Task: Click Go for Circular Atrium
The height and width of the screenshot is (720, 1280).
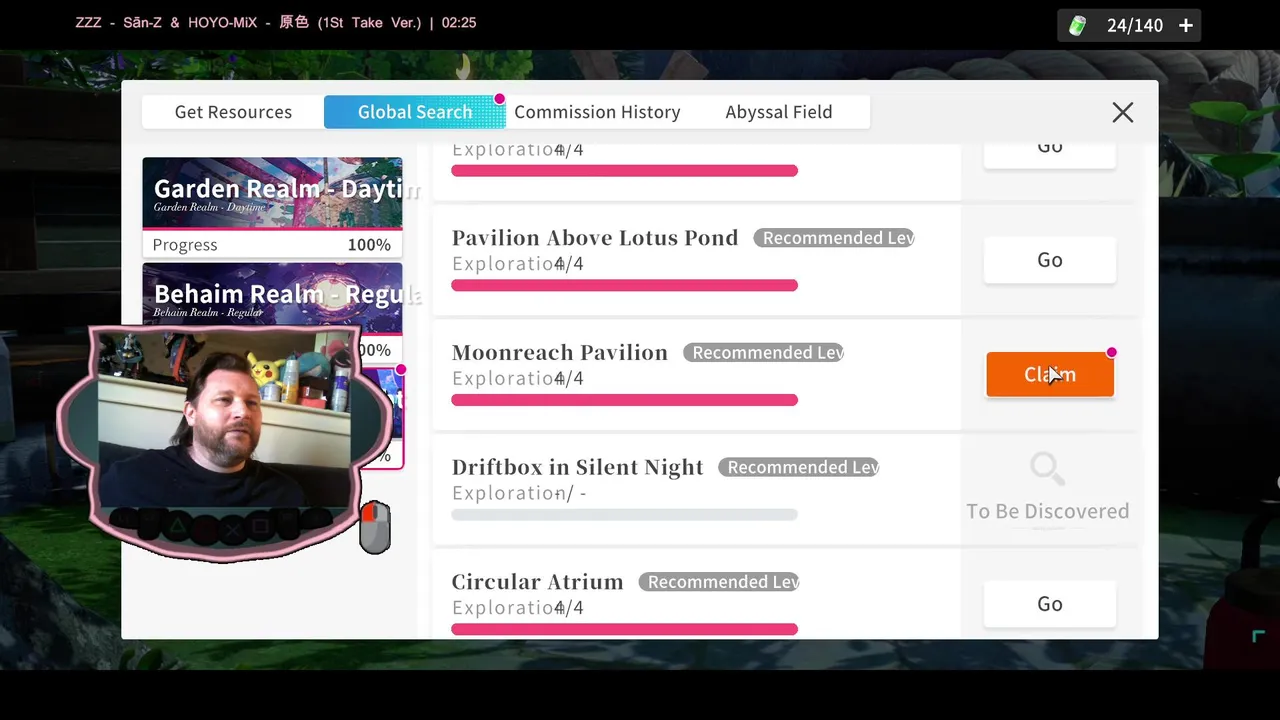Action: coord(1050,604)
